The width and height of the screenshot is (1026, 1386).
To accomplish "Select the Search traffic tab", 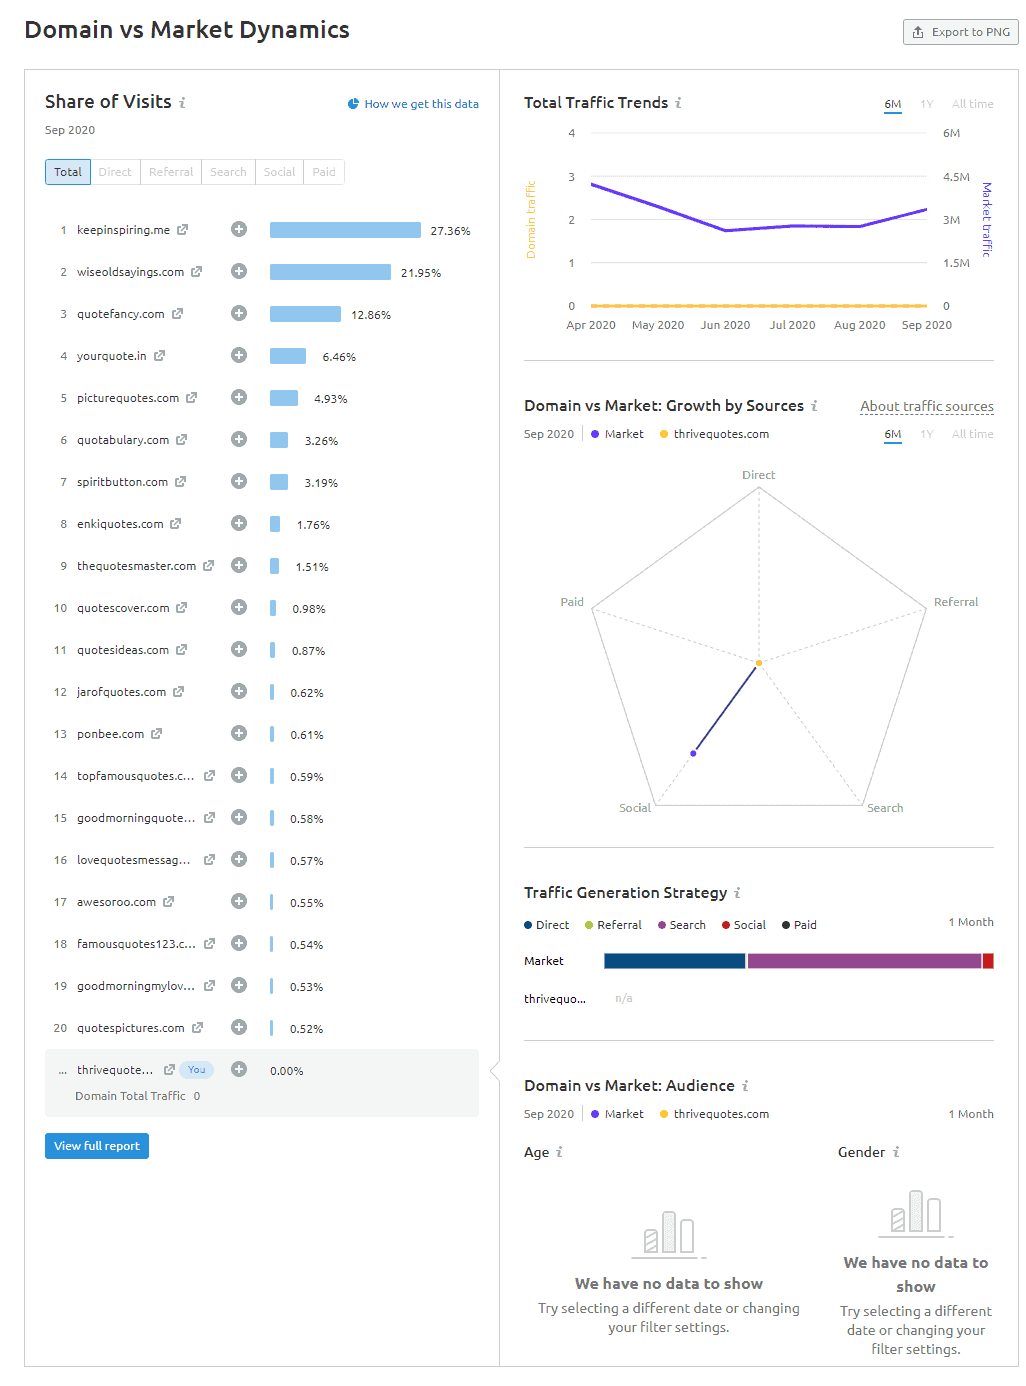I will pos(228,172).
